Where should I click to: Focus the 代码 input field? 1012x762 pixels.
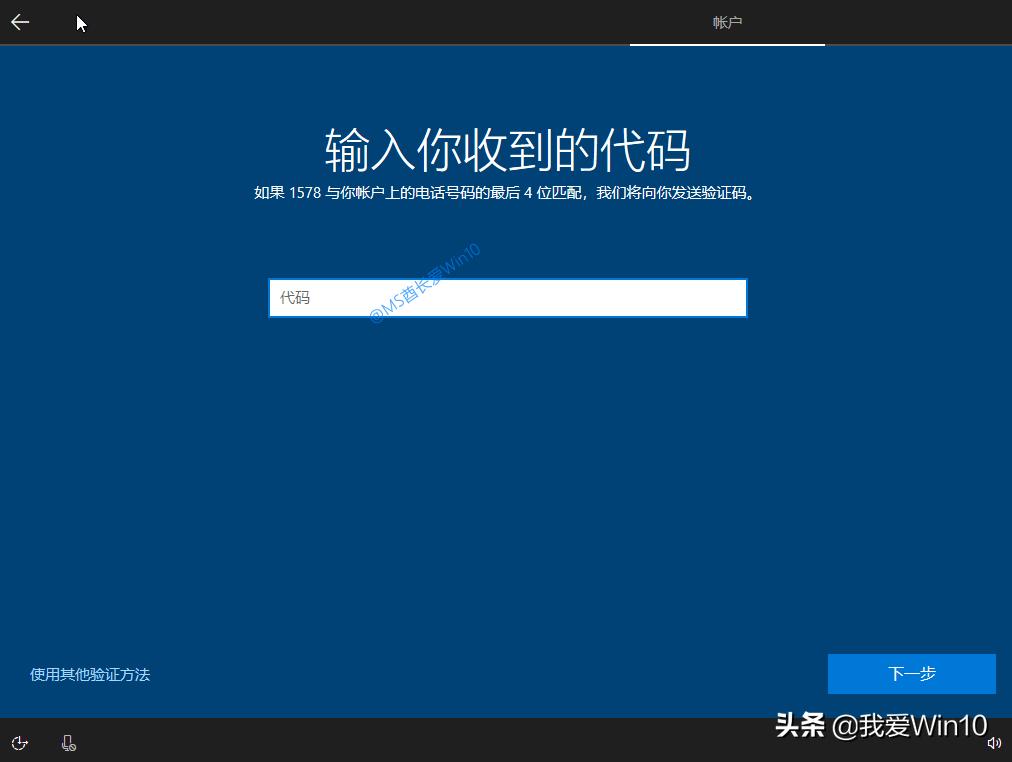(507, 297)
